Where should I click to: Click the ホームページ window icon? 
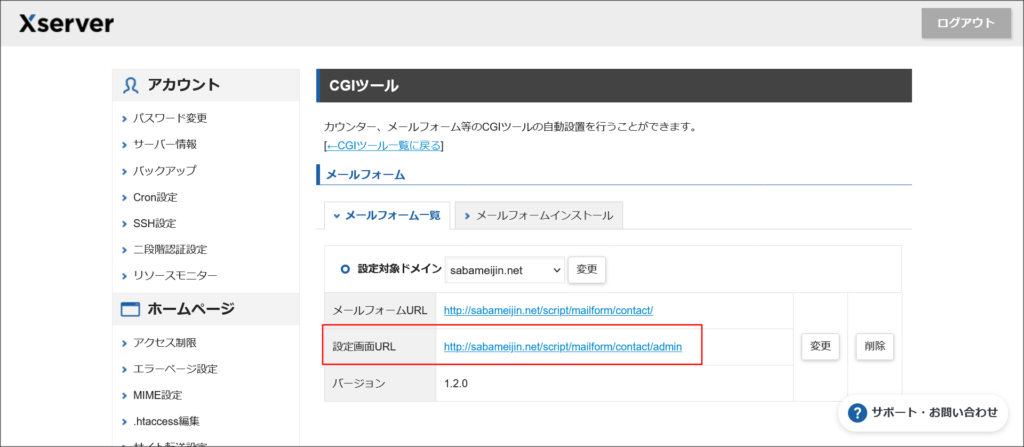coord(131,309)
